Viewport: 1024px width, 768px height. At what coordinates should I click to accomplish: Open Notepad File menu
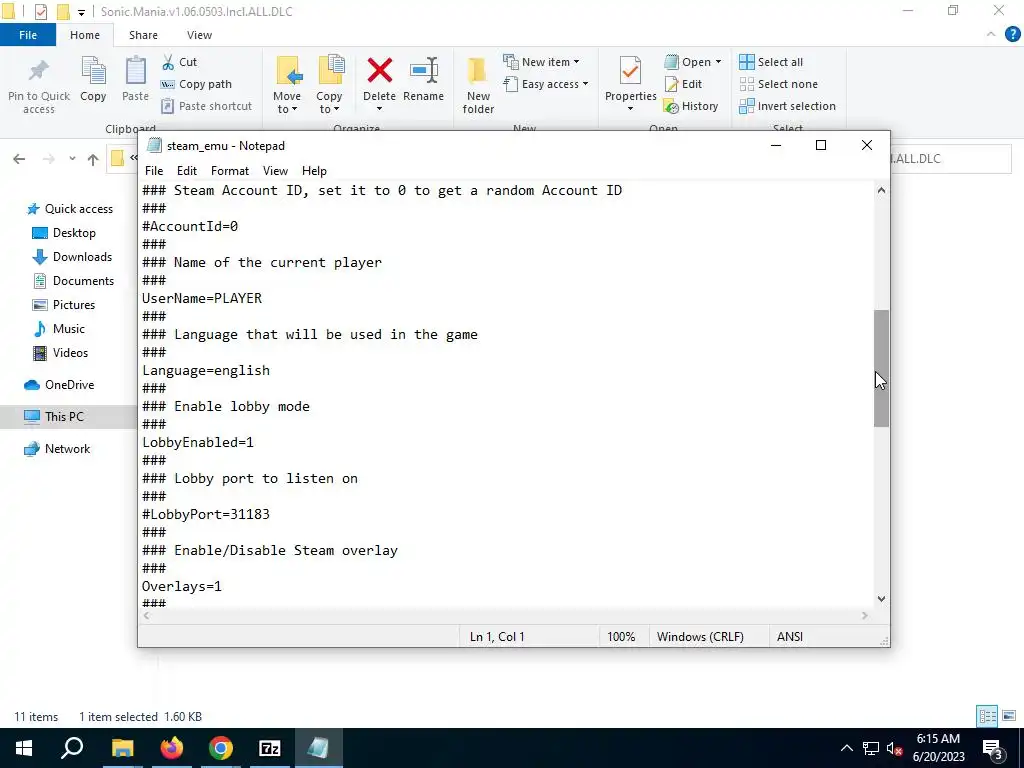pyautogui.click(x=154, y=170)
